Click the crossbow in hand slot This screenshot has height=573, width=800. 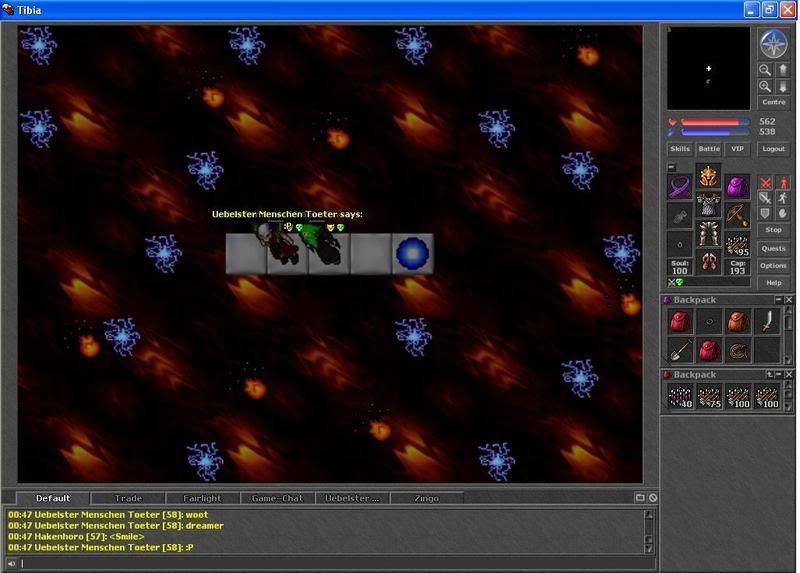click(737, 215)
